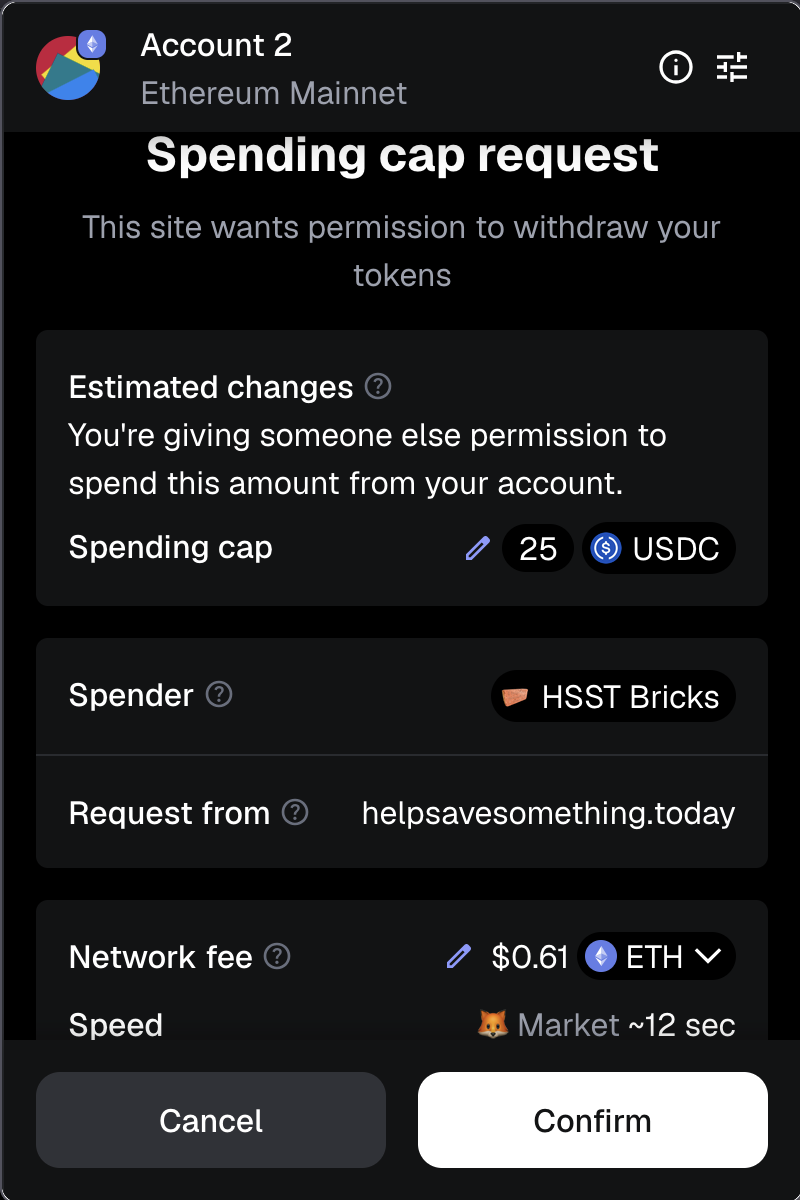Click the Market speed label
Viewport: 800px width, 1200px height.
click(568, 1025)
